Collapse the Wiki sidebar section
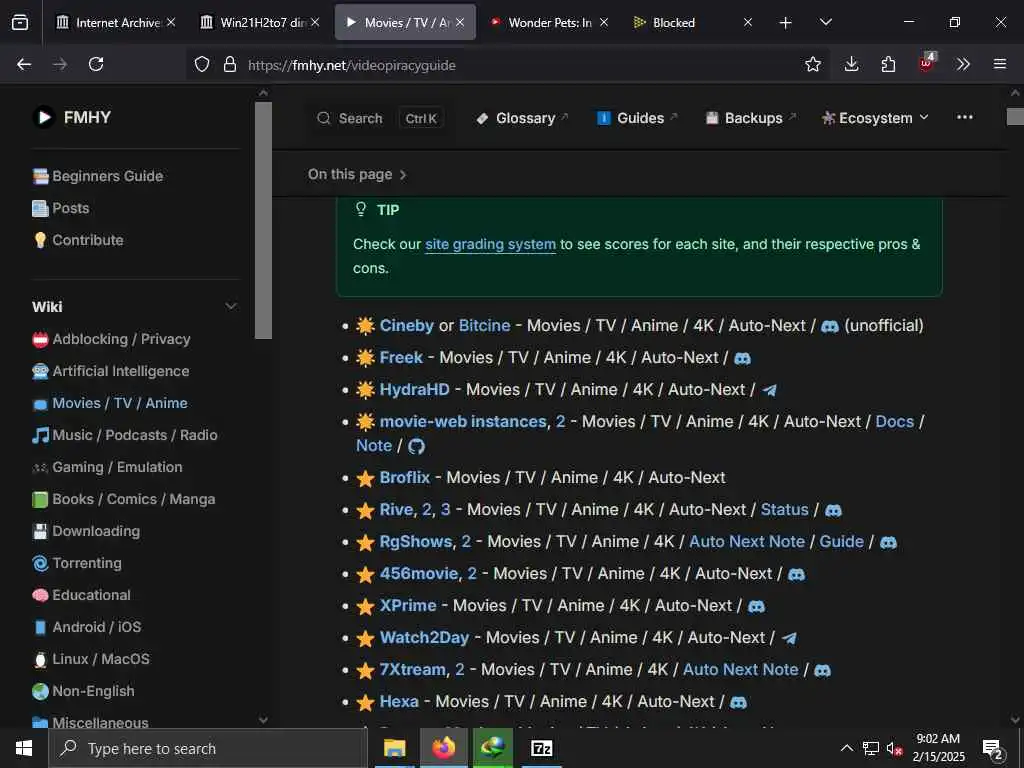Screen dimensions: 1024x768 (x=231, y=306)
